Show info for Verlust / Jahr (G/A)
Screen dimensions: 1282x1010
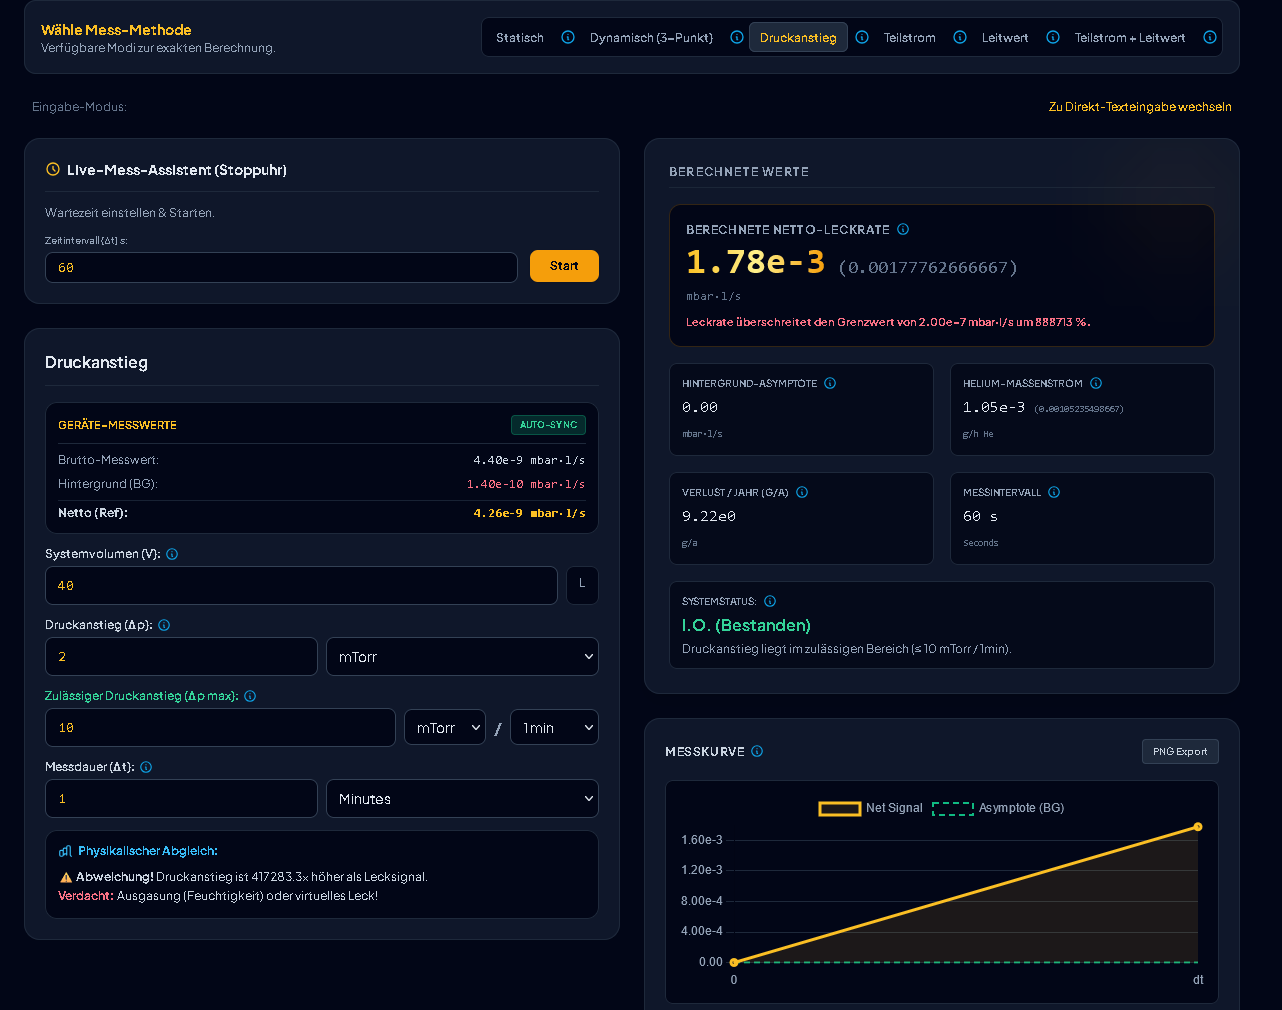(802, 492)
